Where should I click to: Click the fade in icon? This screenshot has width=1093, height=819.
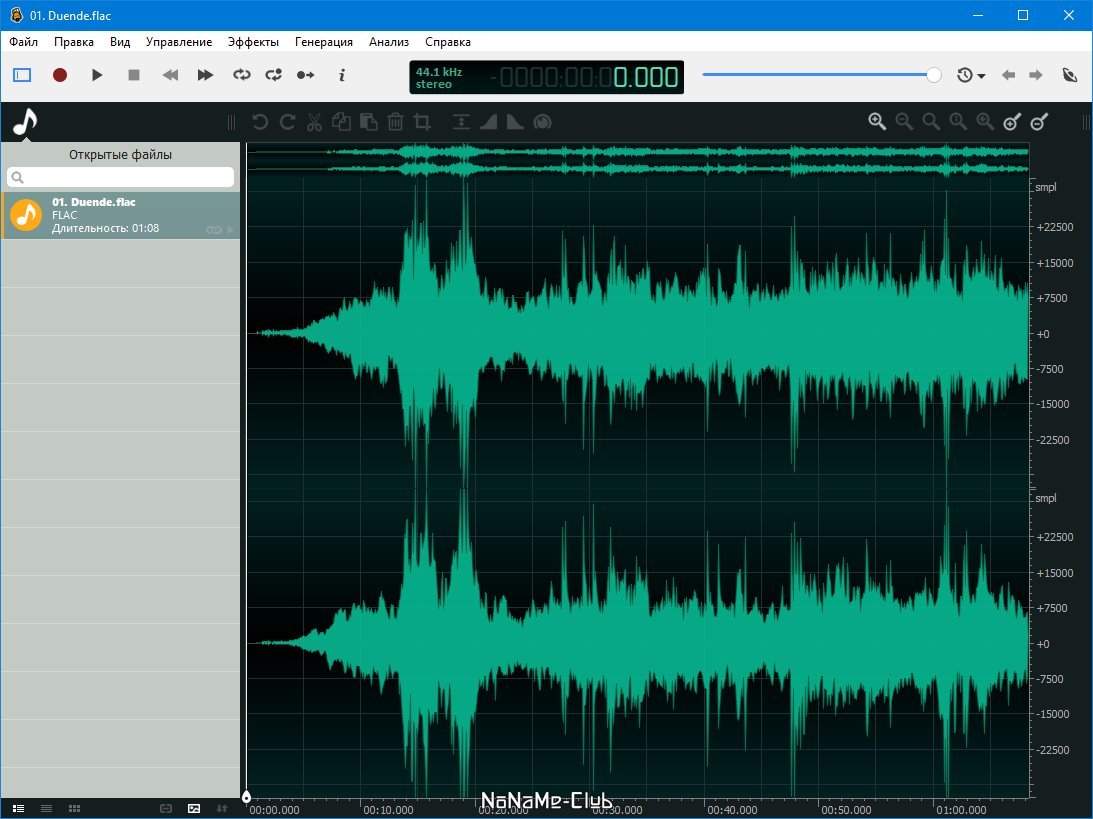point(489,122)
